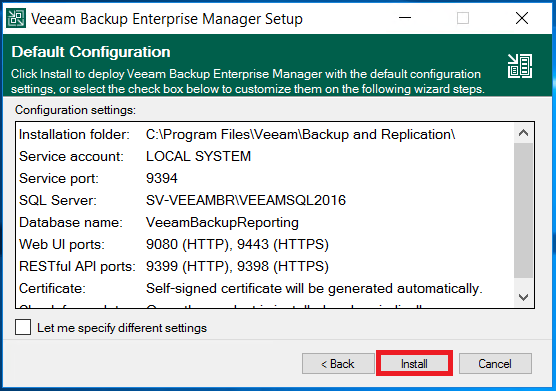Click the Veeam Backup Enterprise Manager Setup title
Viewport: 556px width, 391px height.
click(167, 19)
